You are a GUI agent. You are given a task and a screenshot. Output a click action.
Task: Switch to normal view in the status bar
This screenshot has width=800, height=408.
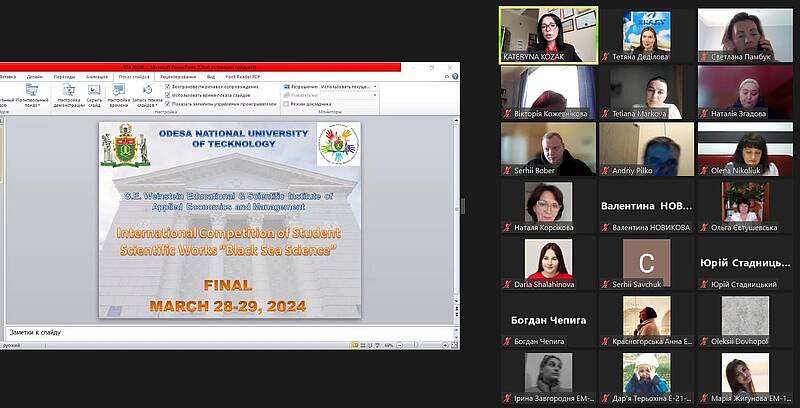pos(355,345)
